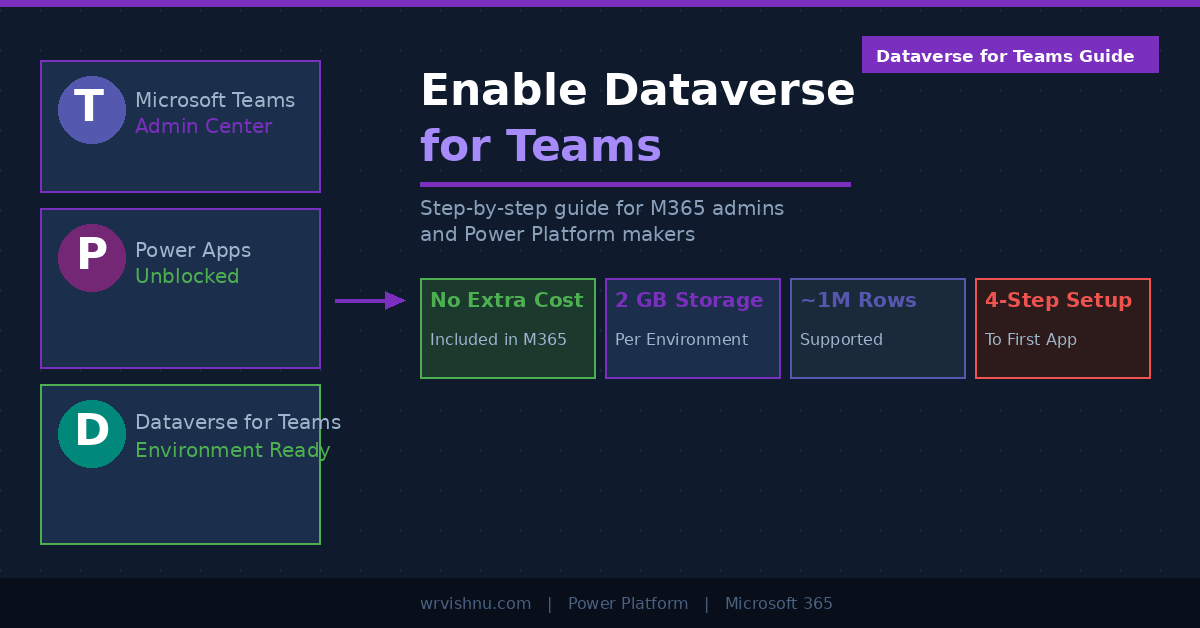Click the 'Step-by-step guide for M365 admins' subtitle

(602, 209)
